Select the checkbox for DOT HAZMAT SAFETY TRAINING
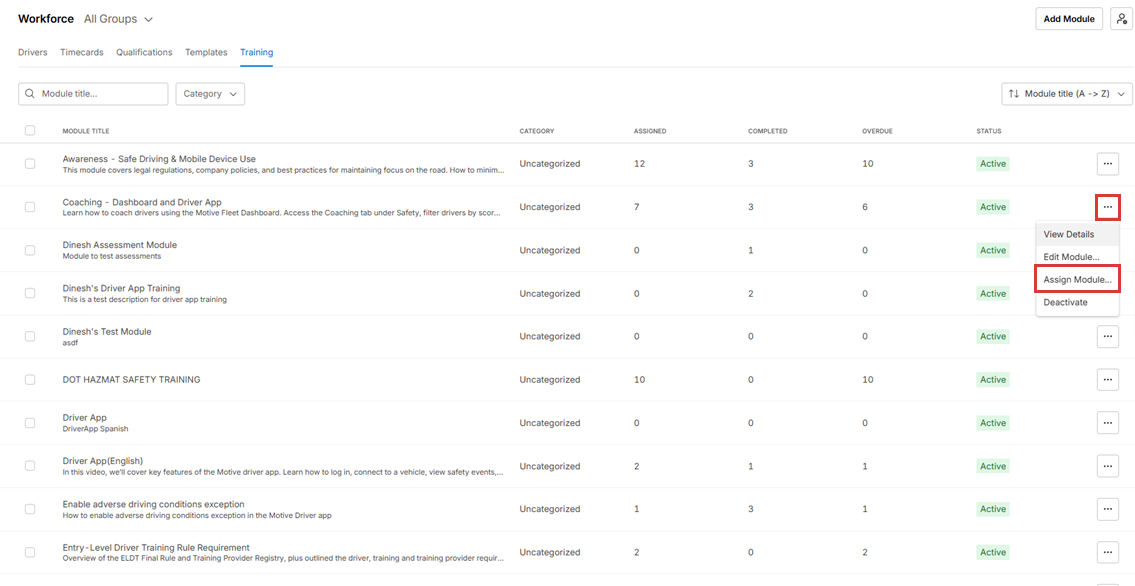 point(30,380)
